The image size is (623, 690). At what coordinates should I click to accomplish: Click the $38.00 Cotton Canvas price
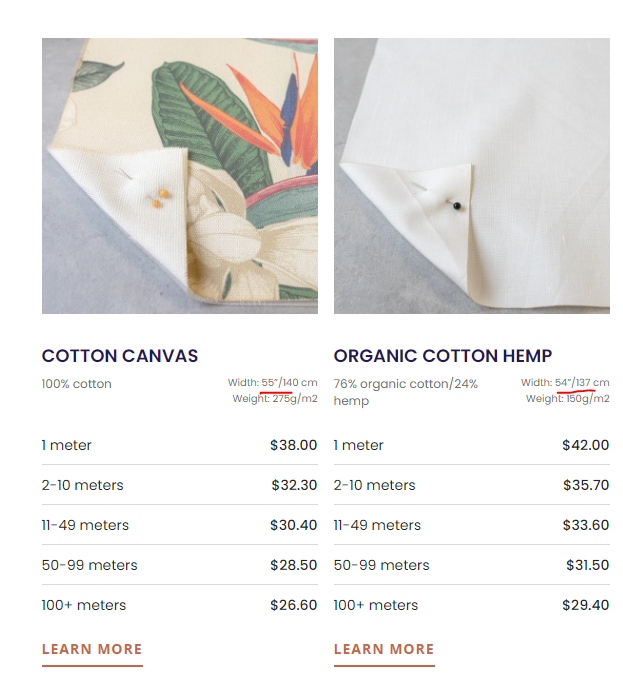tap(293, 445)
